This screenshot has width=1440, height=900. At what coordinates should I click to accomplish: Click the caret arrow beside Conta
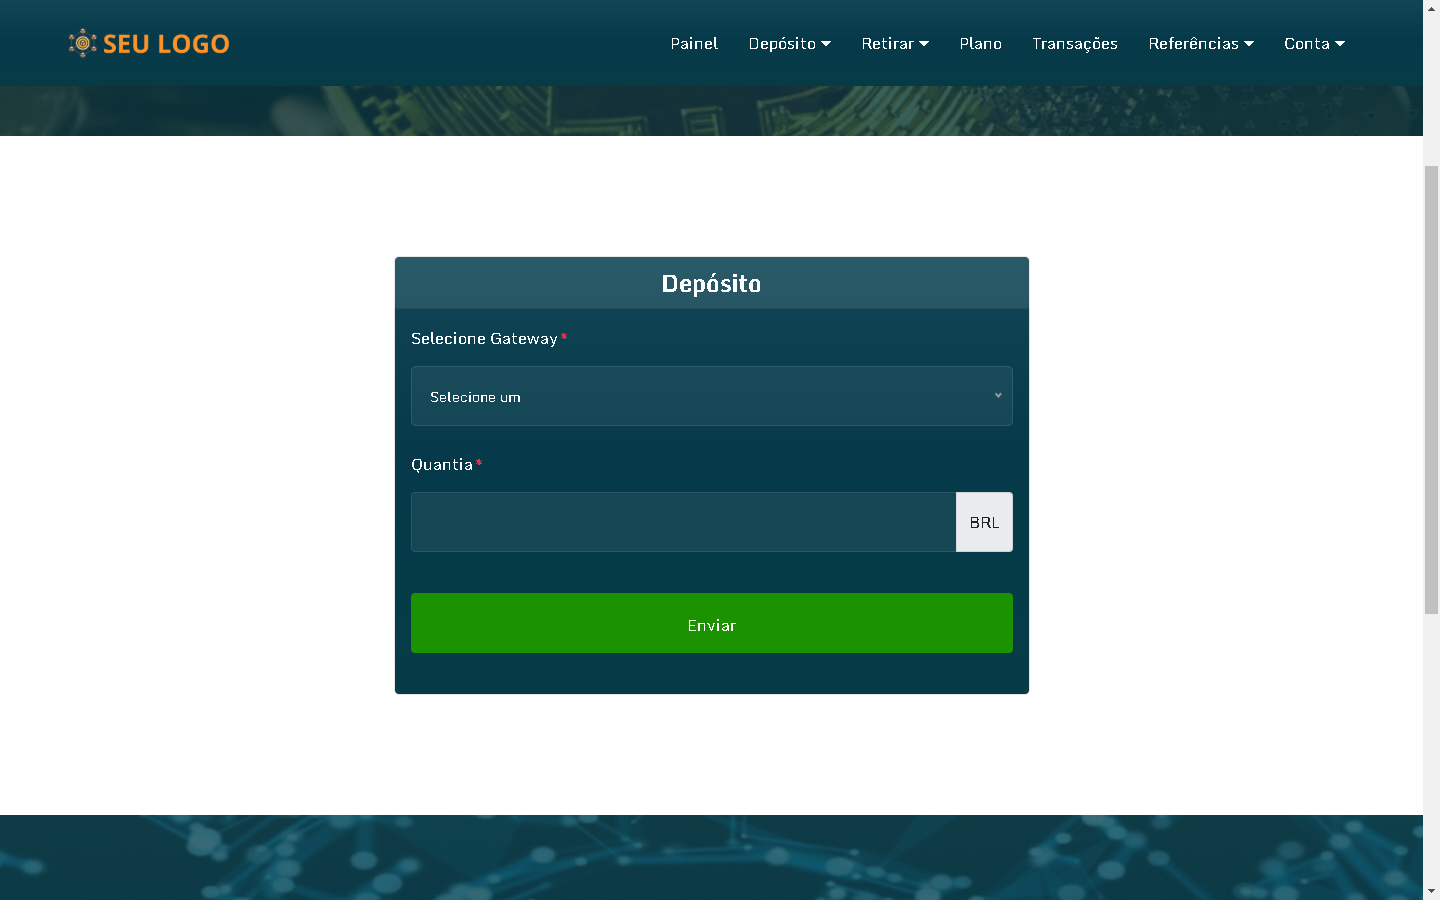(1340, 44)
